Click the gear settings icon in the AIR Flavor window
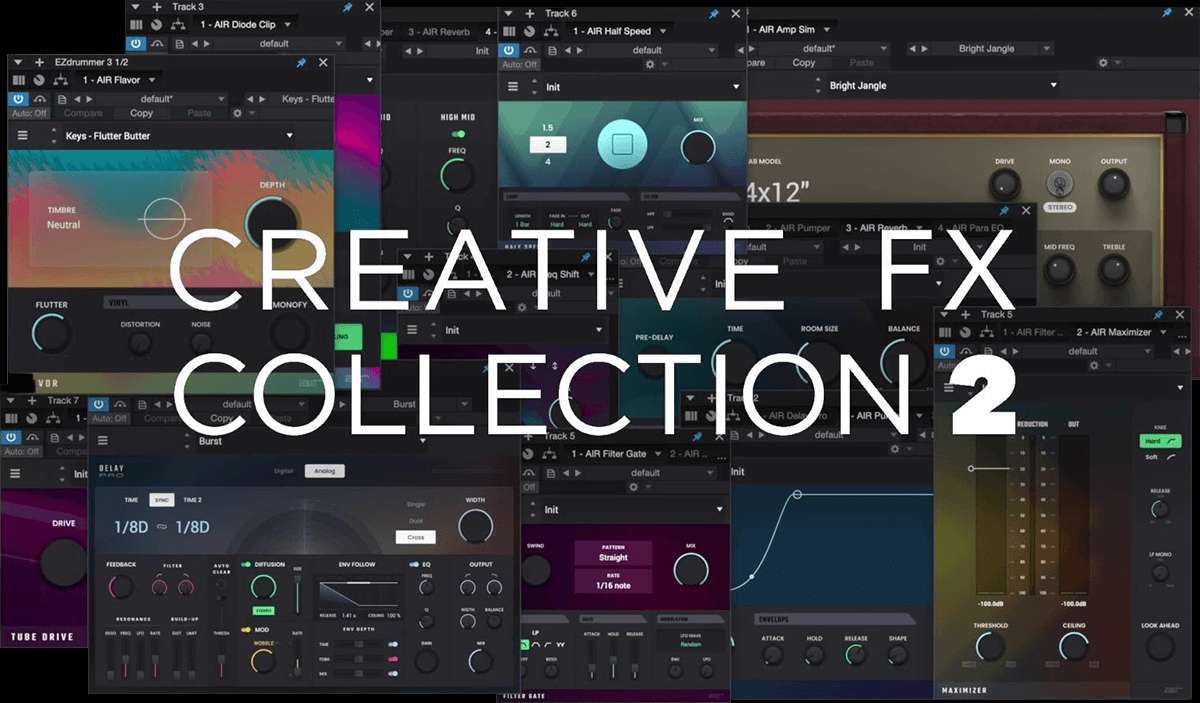Viewport: 1200px width, 703px height. pyautogui.click(x=237, y=114)
